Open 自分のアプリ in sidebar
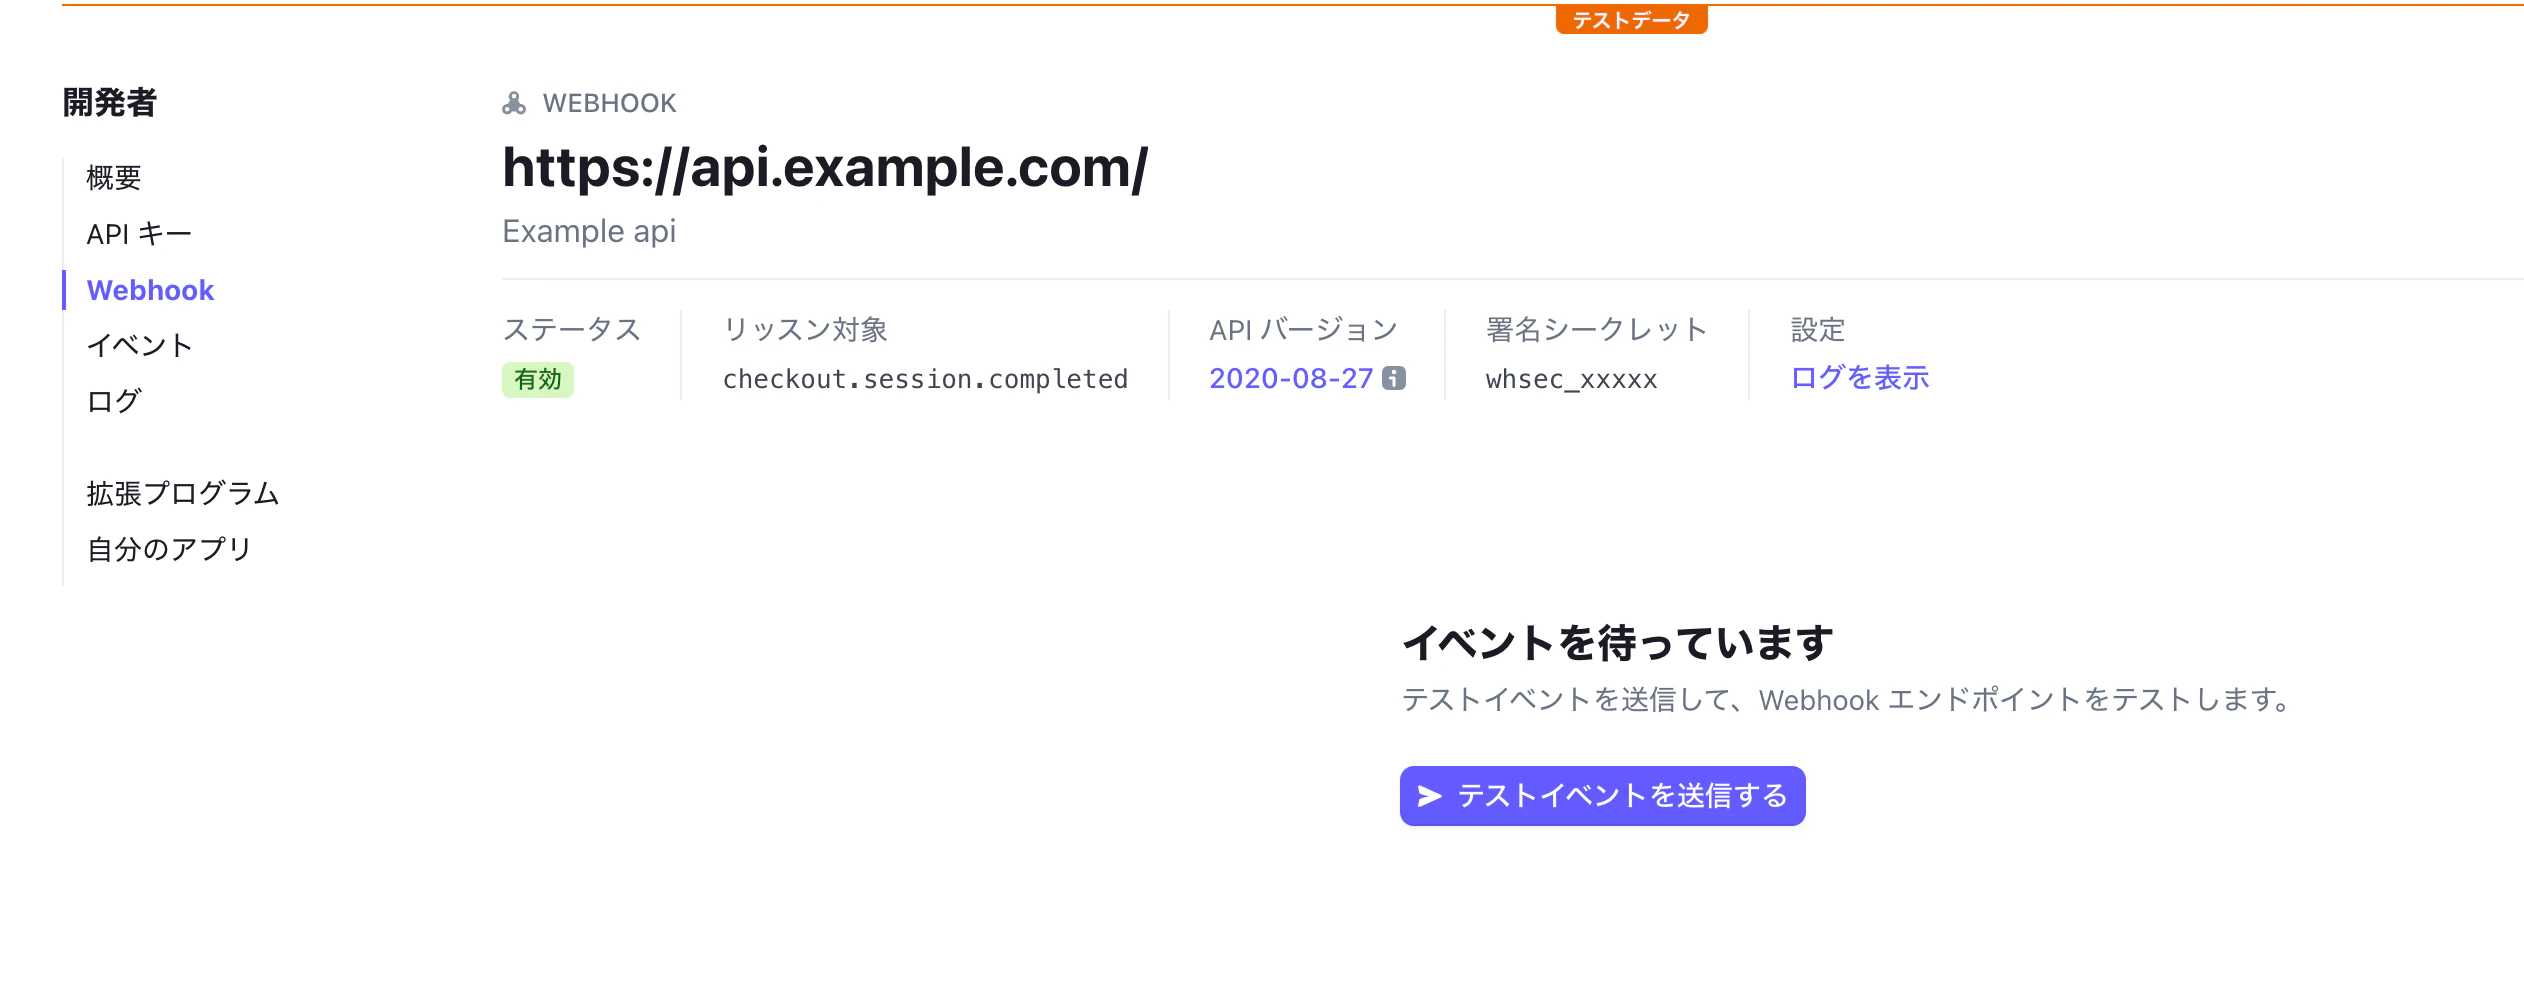 [x=169, y=550]
